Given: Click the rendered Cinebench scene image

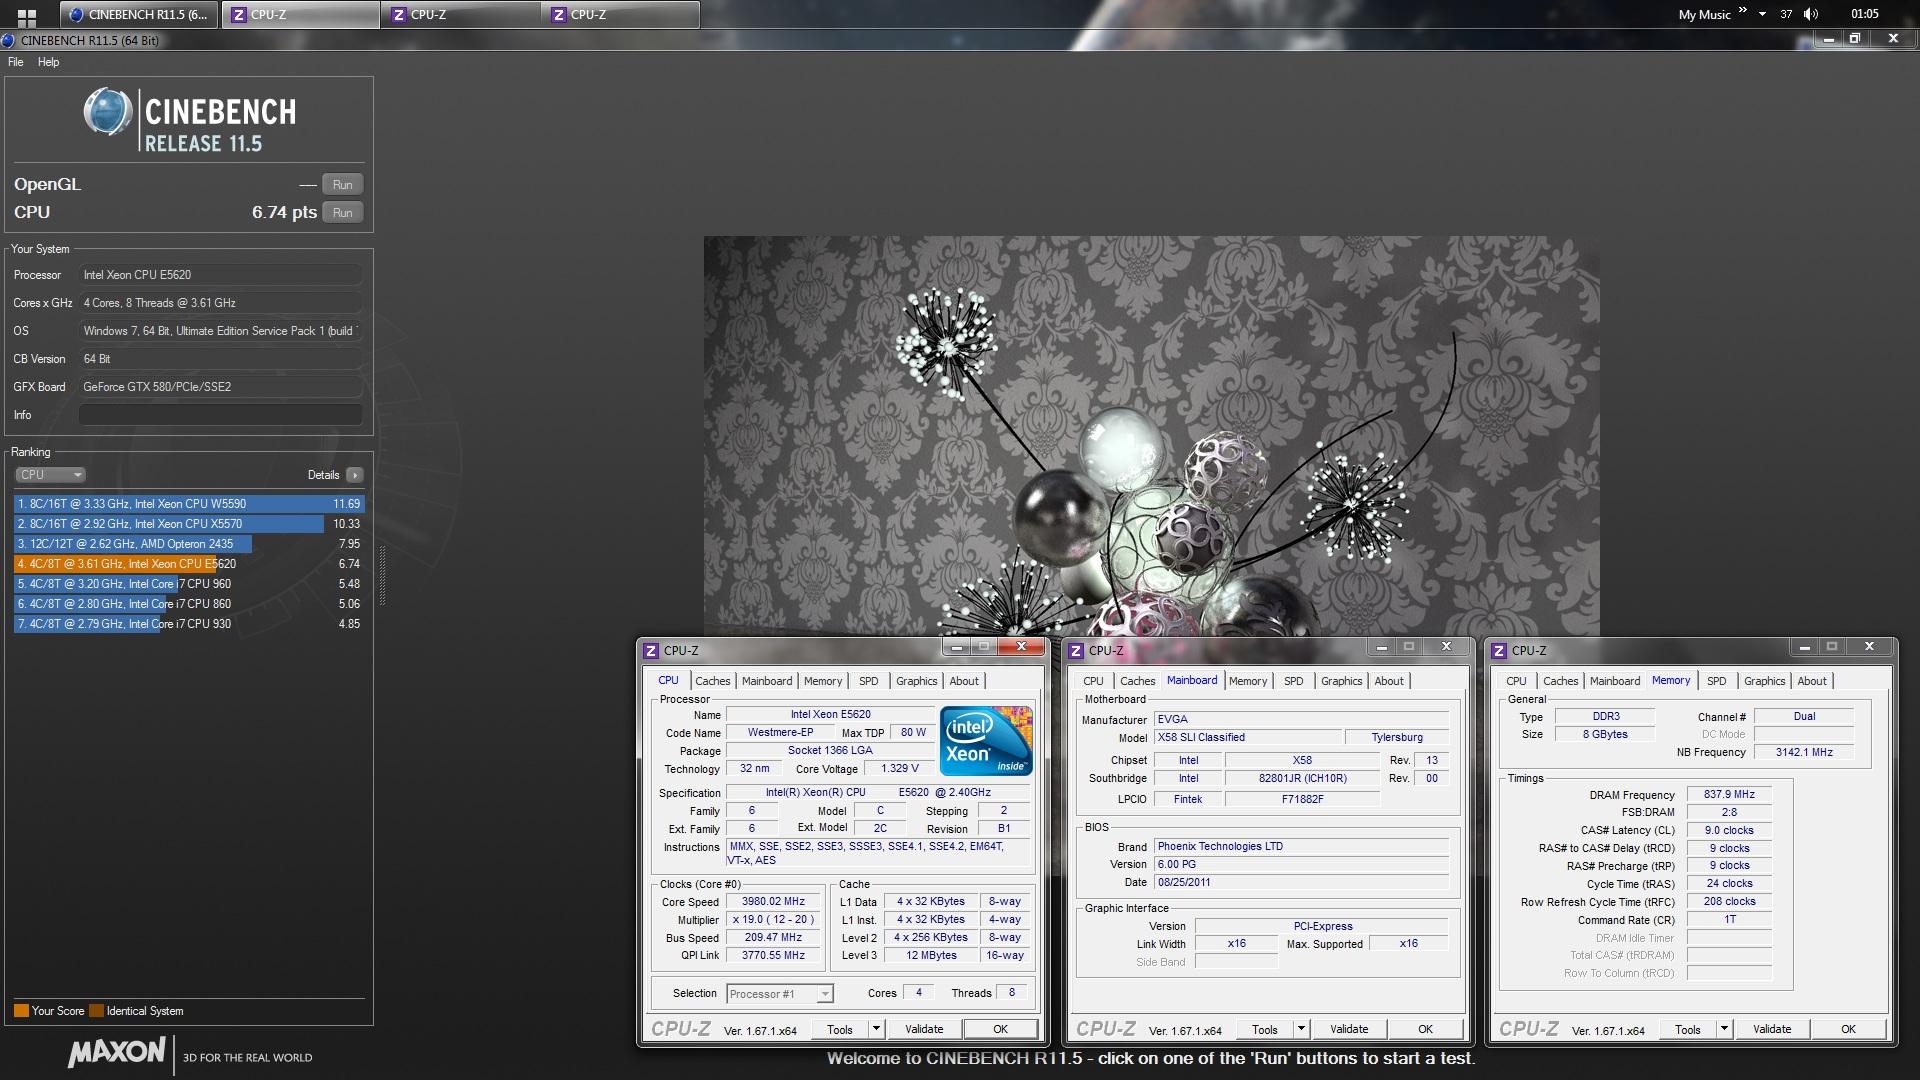Looking at the screenshot, I should [1151, 436].
